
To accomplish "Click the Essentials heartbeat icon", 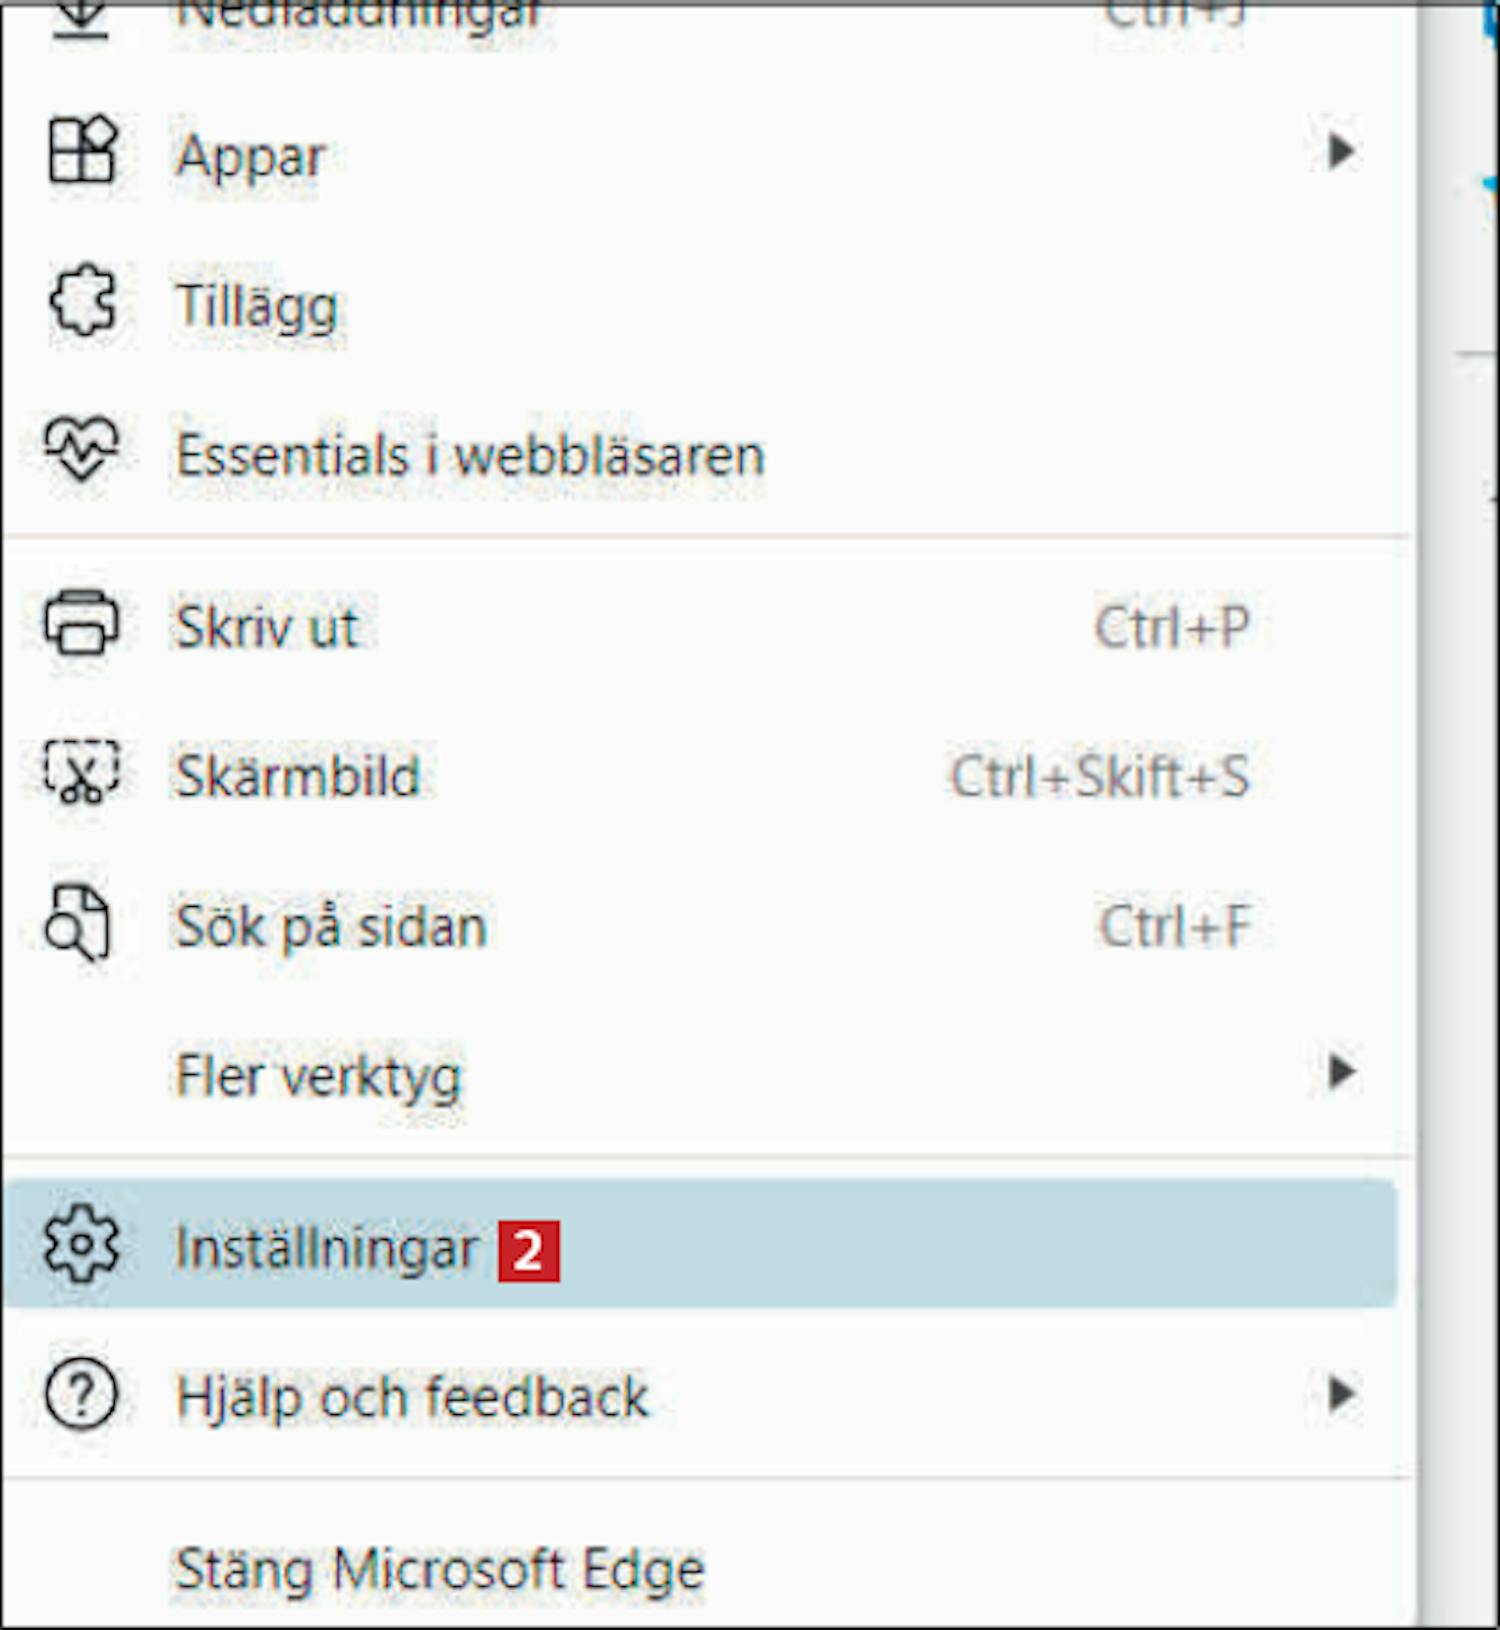I will pos(82,449).
